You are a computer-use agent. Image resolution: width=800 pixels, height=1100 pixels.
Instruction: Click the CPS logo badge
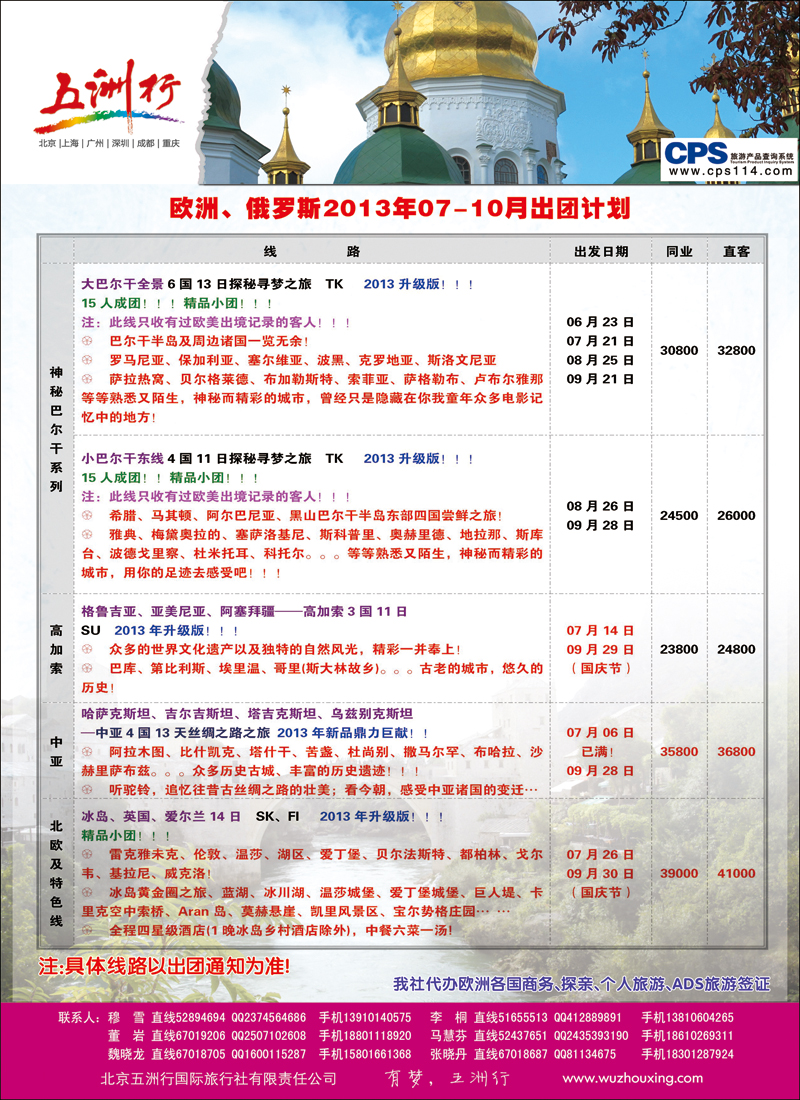point(728,160)
